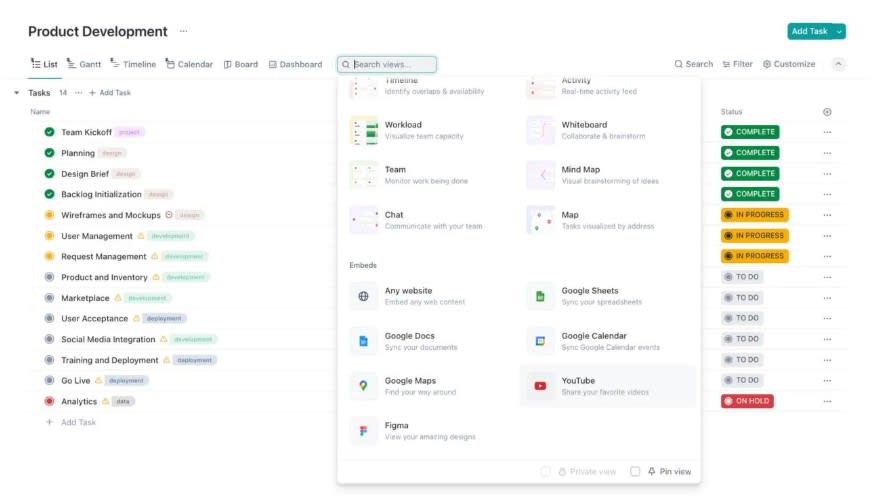873x501 pixels.
Task: Click Add Task beside the Tasks header
Action: [110, 93]
